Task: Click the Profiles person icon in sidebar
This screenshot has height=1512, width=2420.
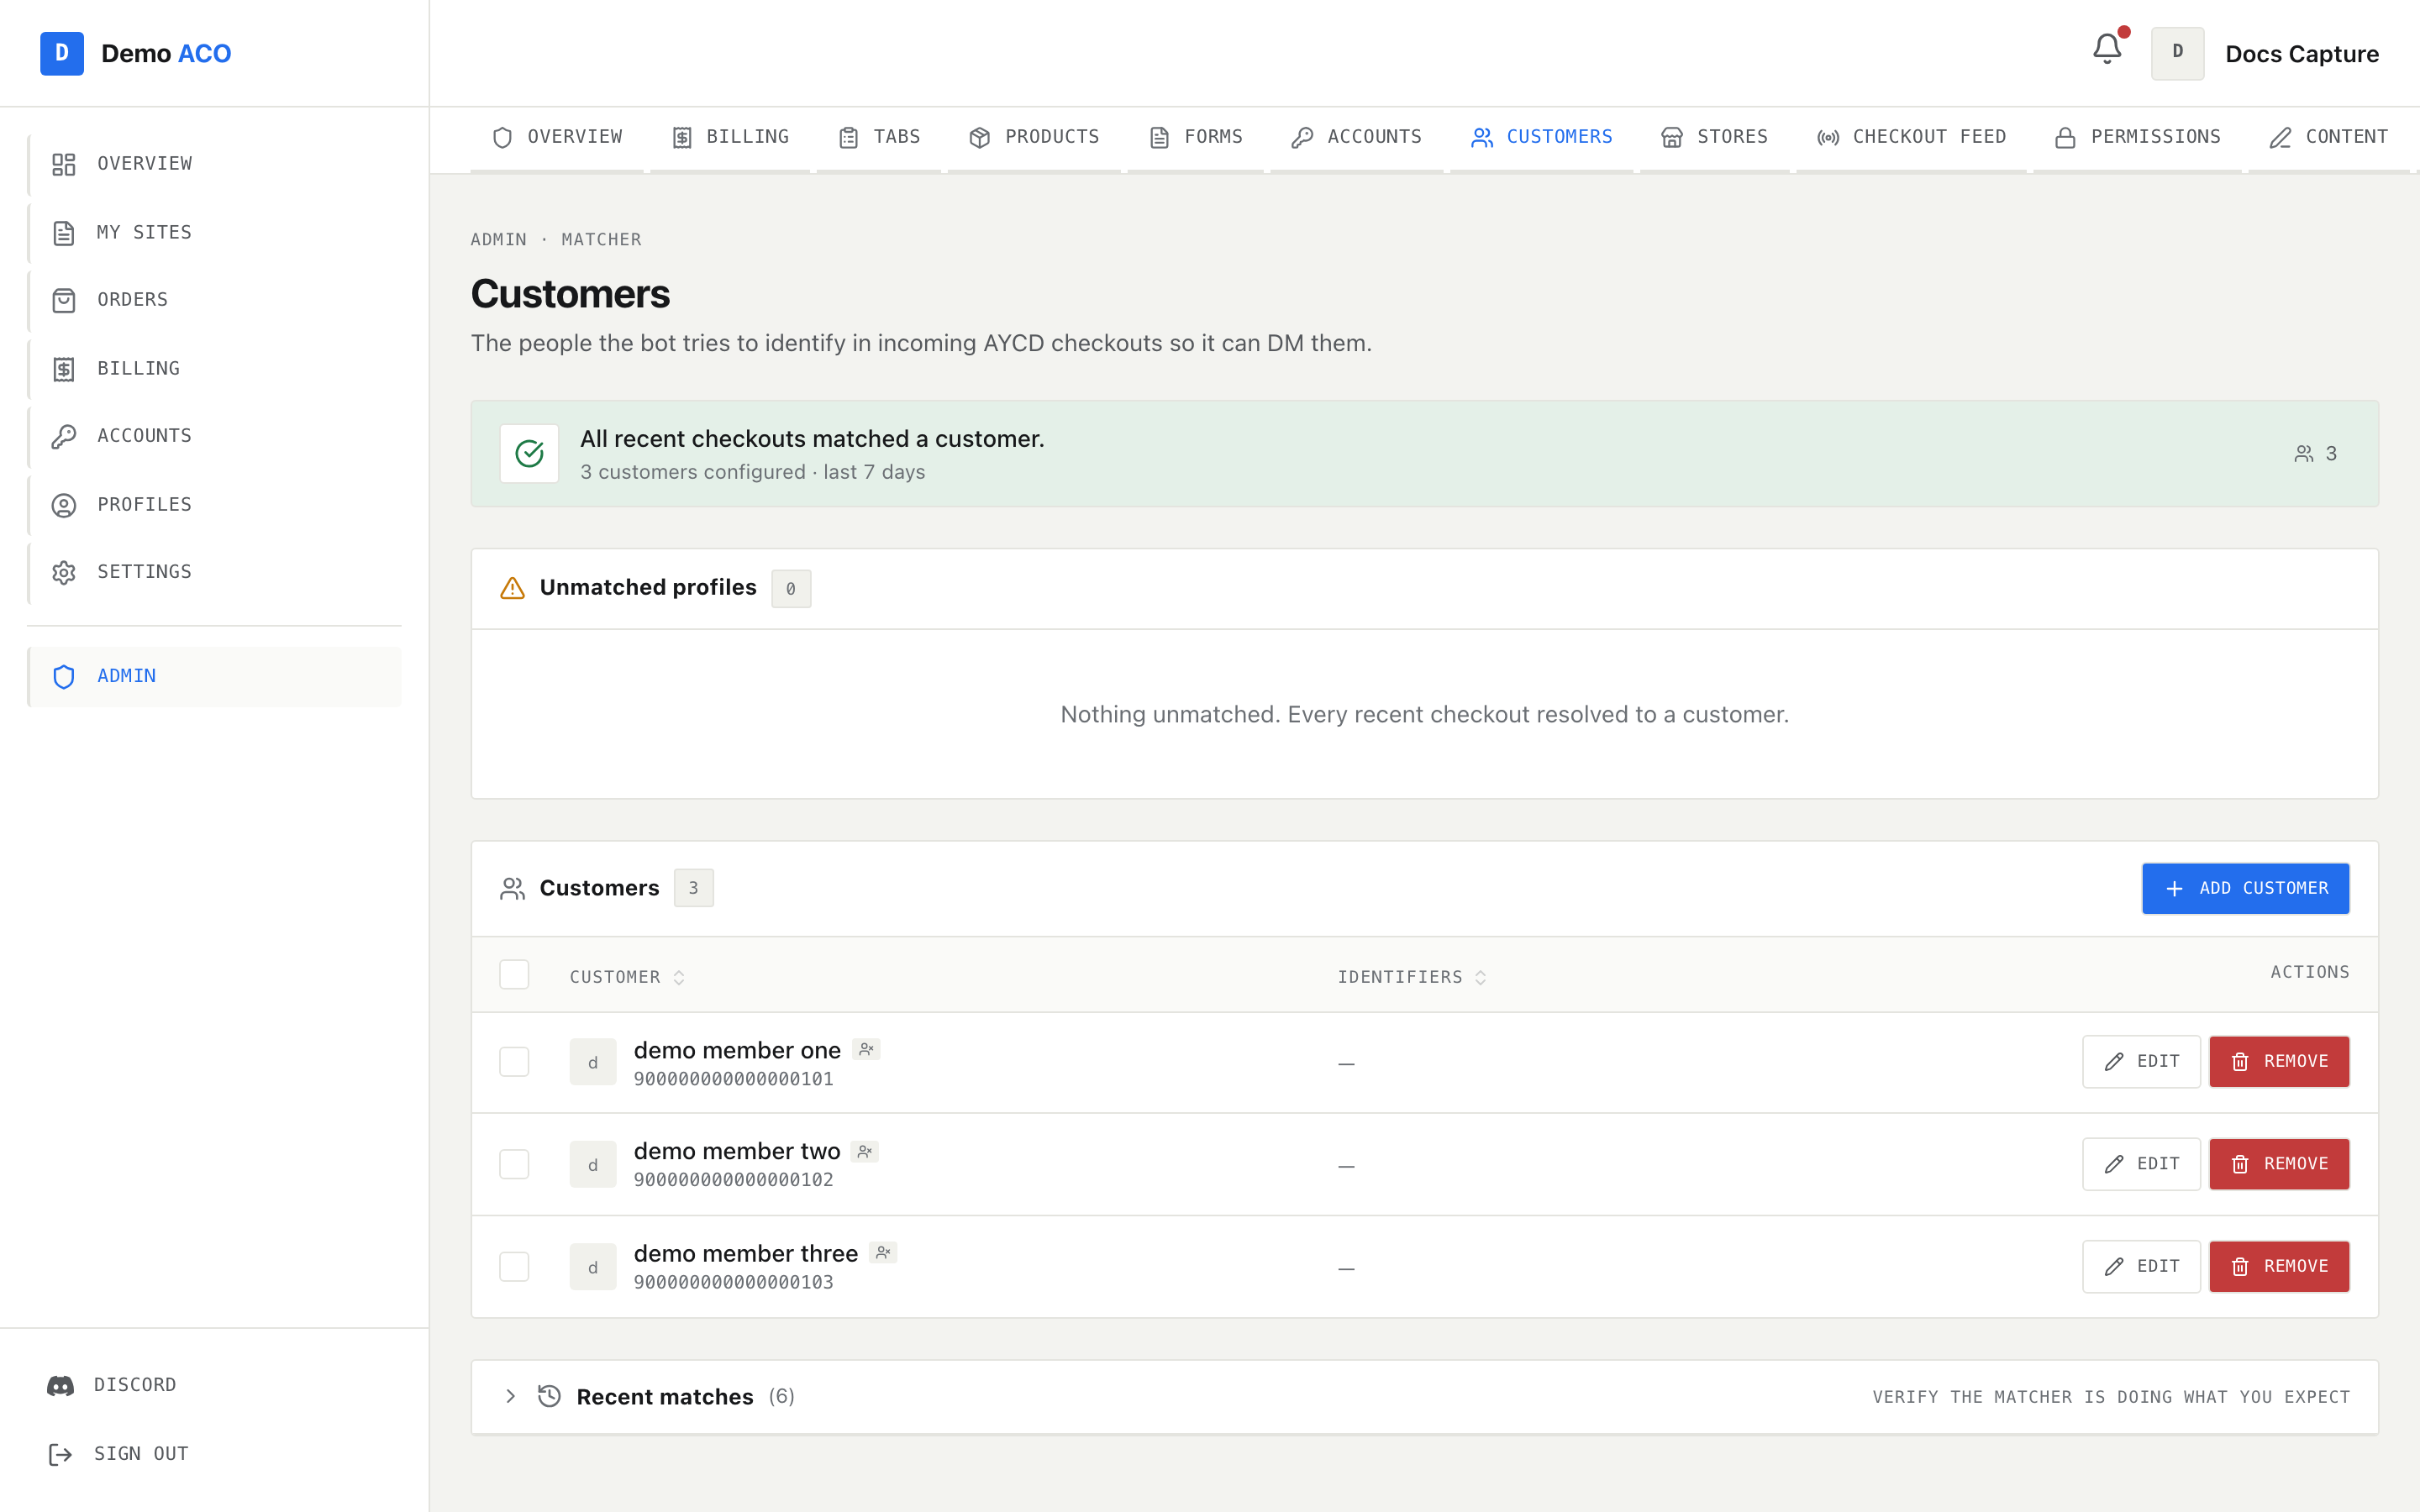Action: (64, 505)
